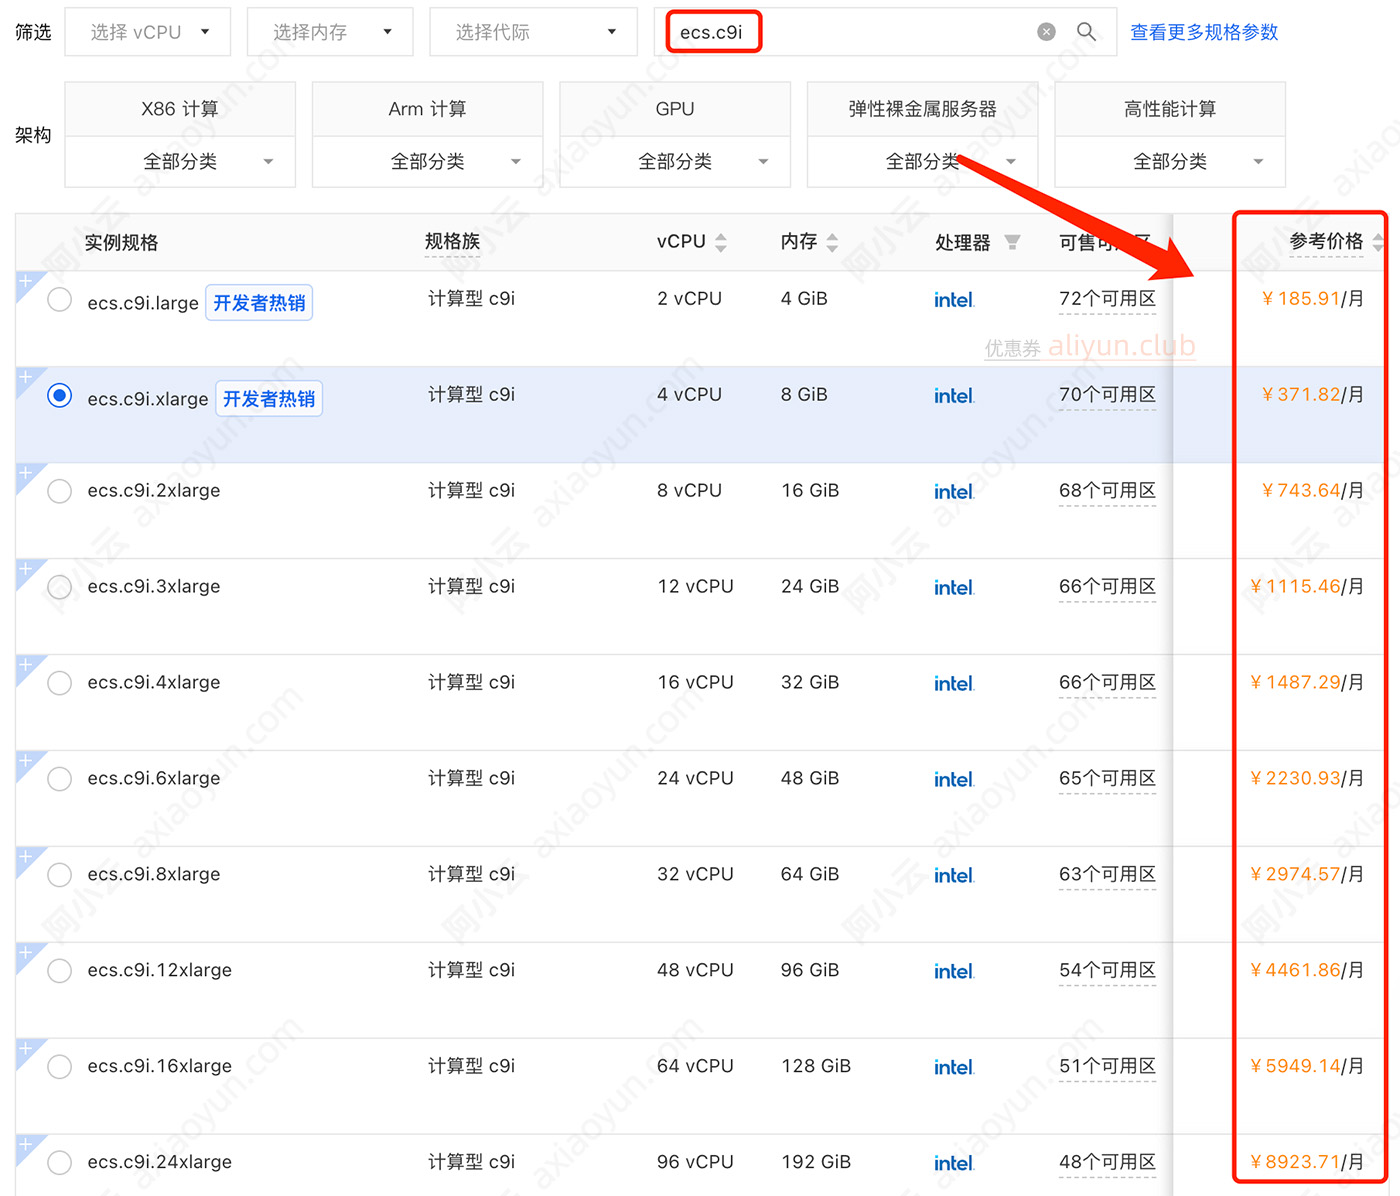Open 全部分类 dropdown under GPU
Viewport: 1400px width, 1196px height.
[x=675, y=162]
